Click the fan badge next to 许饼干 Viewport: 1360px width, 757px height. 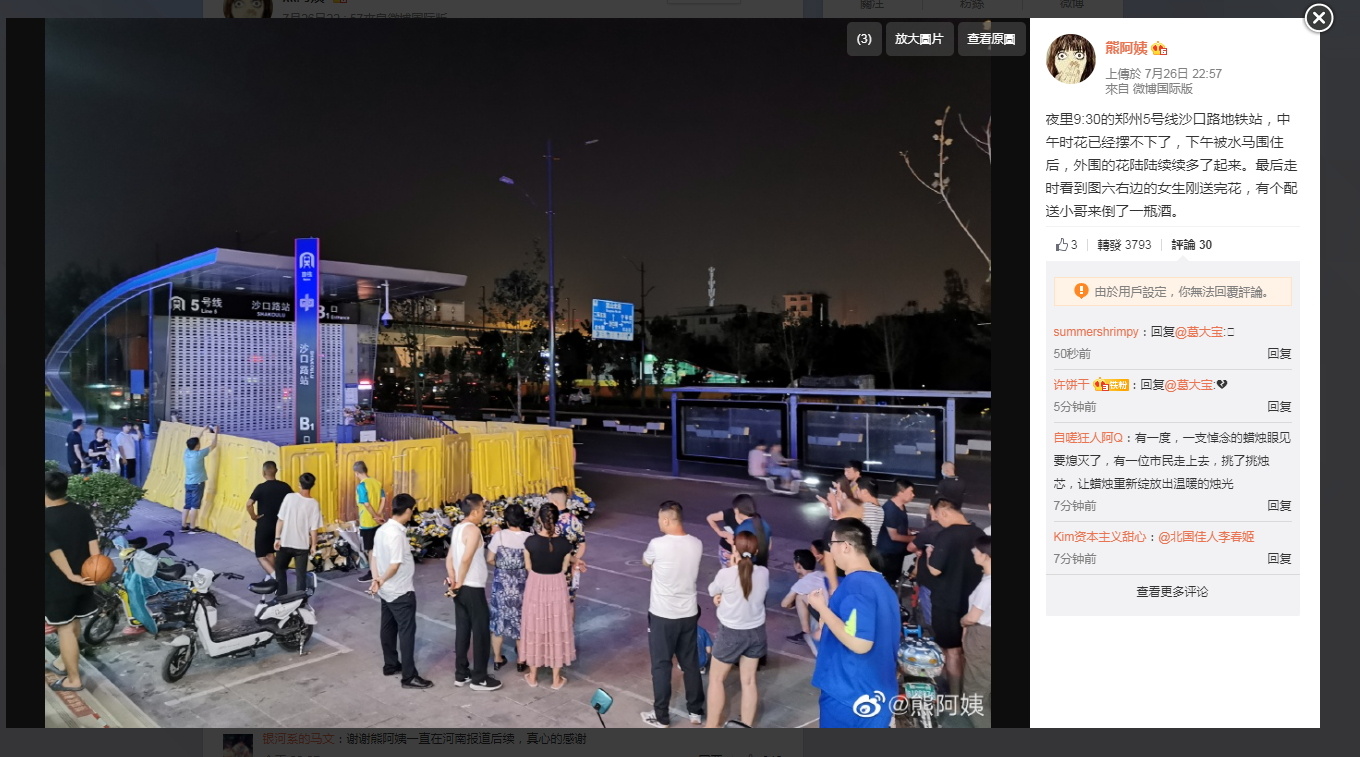[x=1110, y=385]
